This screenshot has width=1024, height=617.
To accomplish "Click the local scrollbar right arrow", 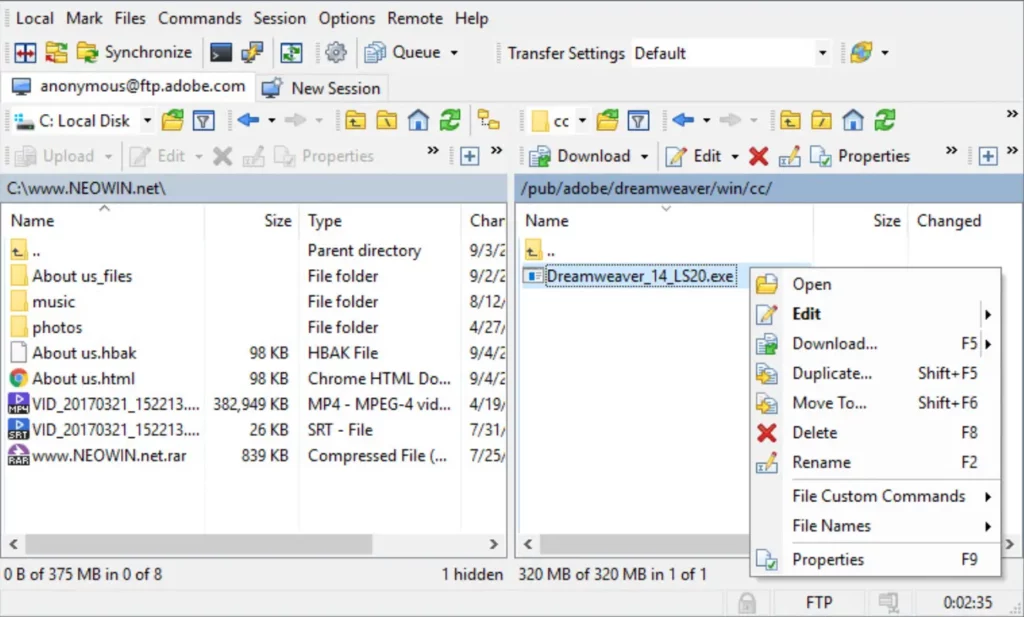I will point(494,543).
